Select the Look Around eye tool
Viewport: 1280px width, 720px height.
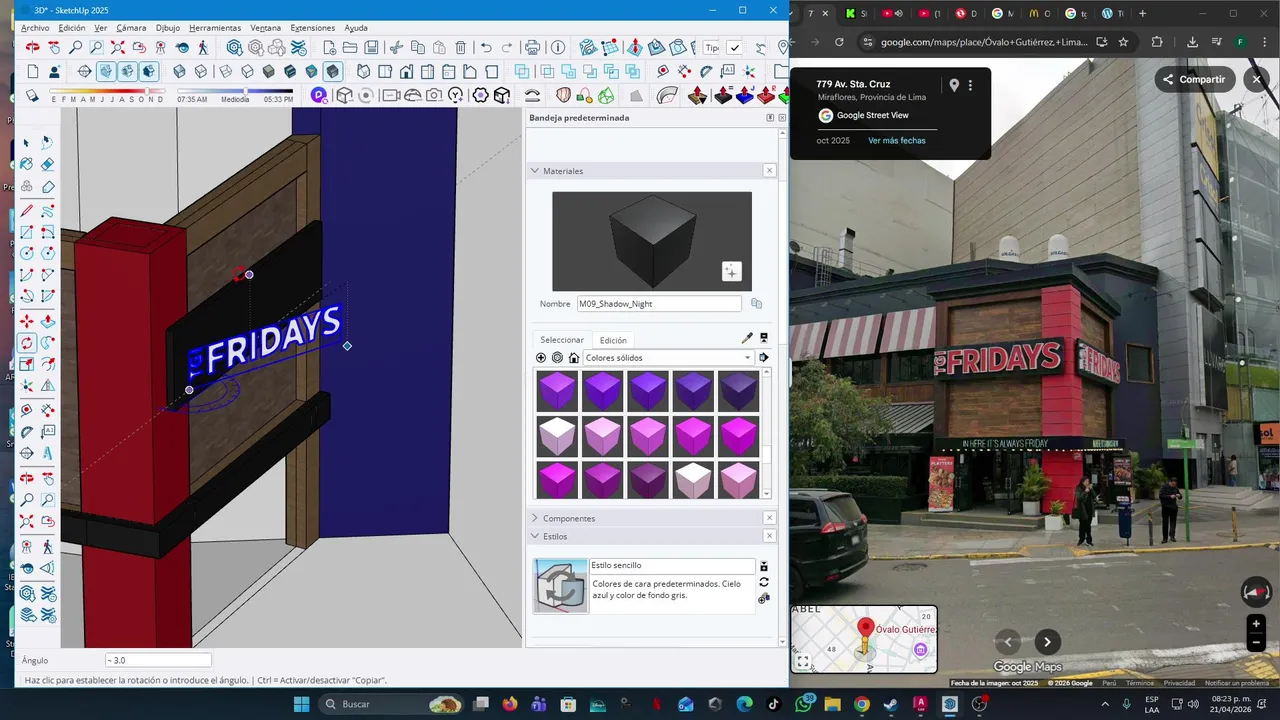182,47
